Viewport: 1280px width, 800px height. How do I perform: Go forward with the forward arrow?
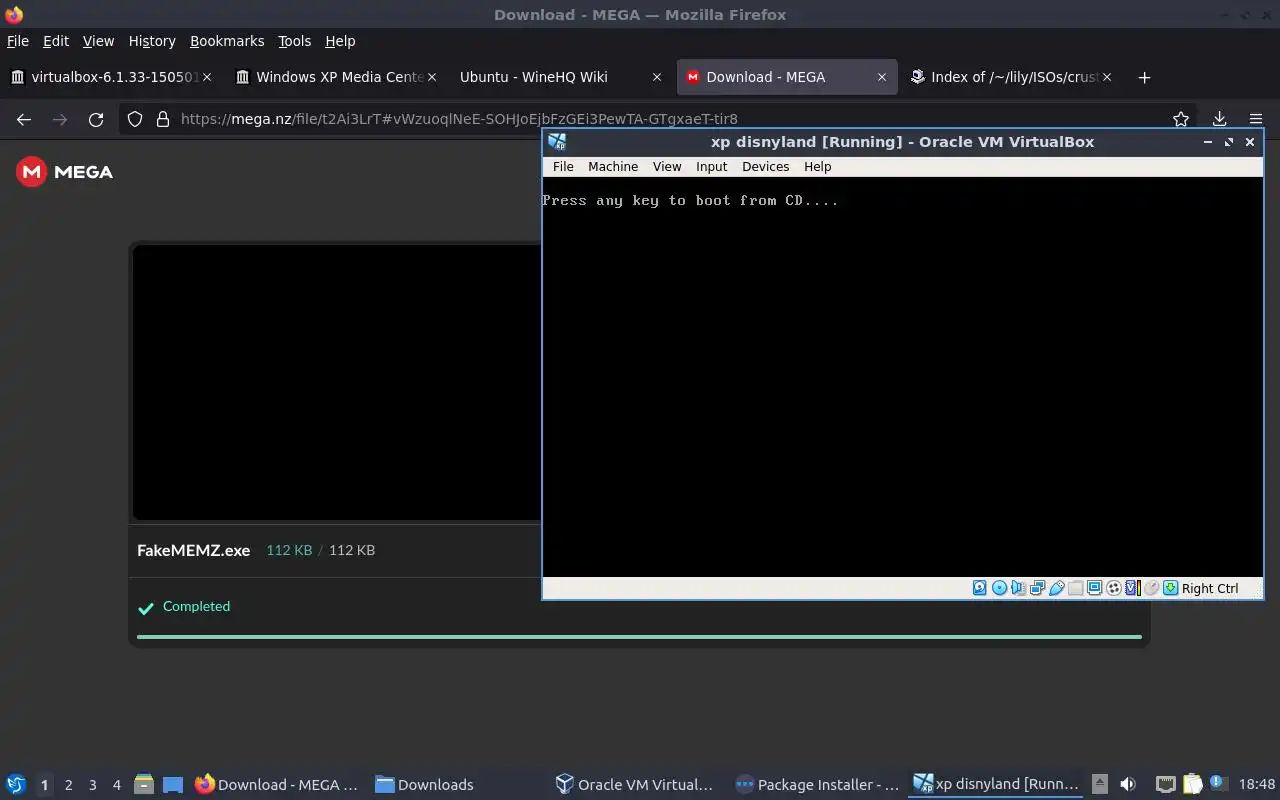tap(60, 119)
